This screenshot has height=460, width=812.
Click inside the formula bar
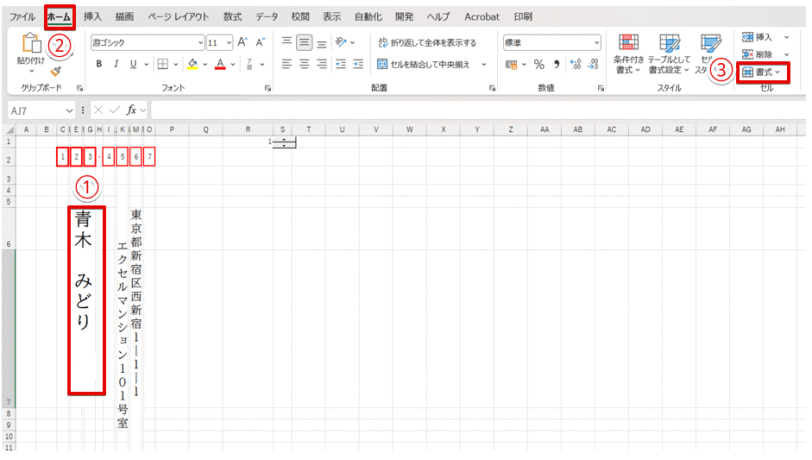tap(477, 110)
